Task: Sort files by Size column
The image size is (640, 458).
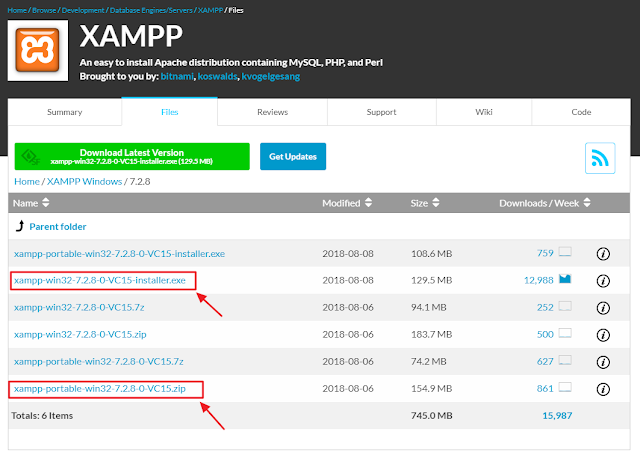Action: coord(425,203)
